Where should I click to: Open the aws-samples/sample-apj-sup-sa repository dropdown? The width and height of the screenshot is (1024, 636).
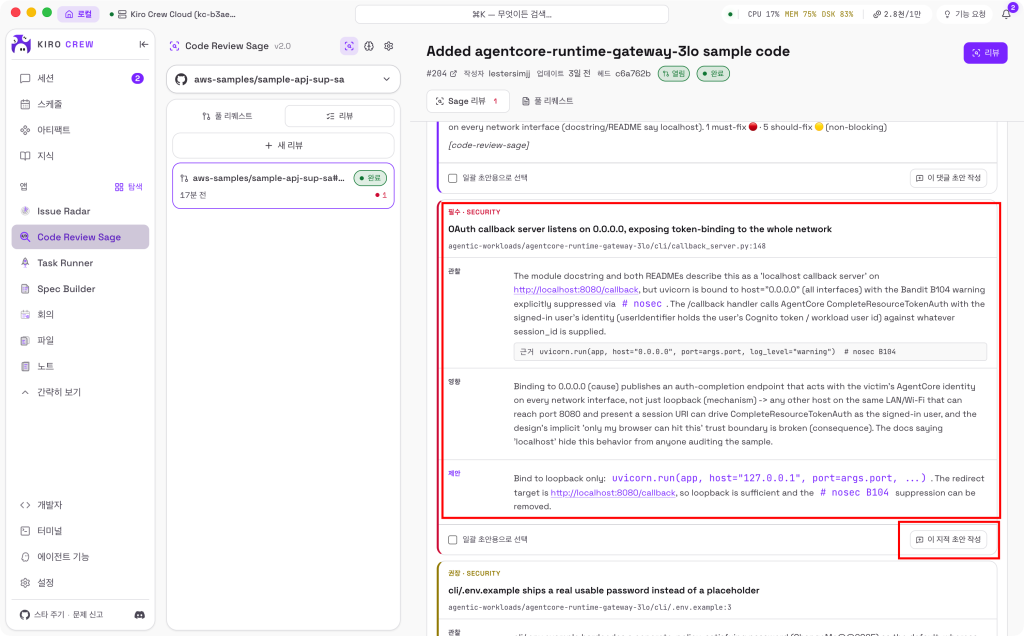click(x=283, y=79)
